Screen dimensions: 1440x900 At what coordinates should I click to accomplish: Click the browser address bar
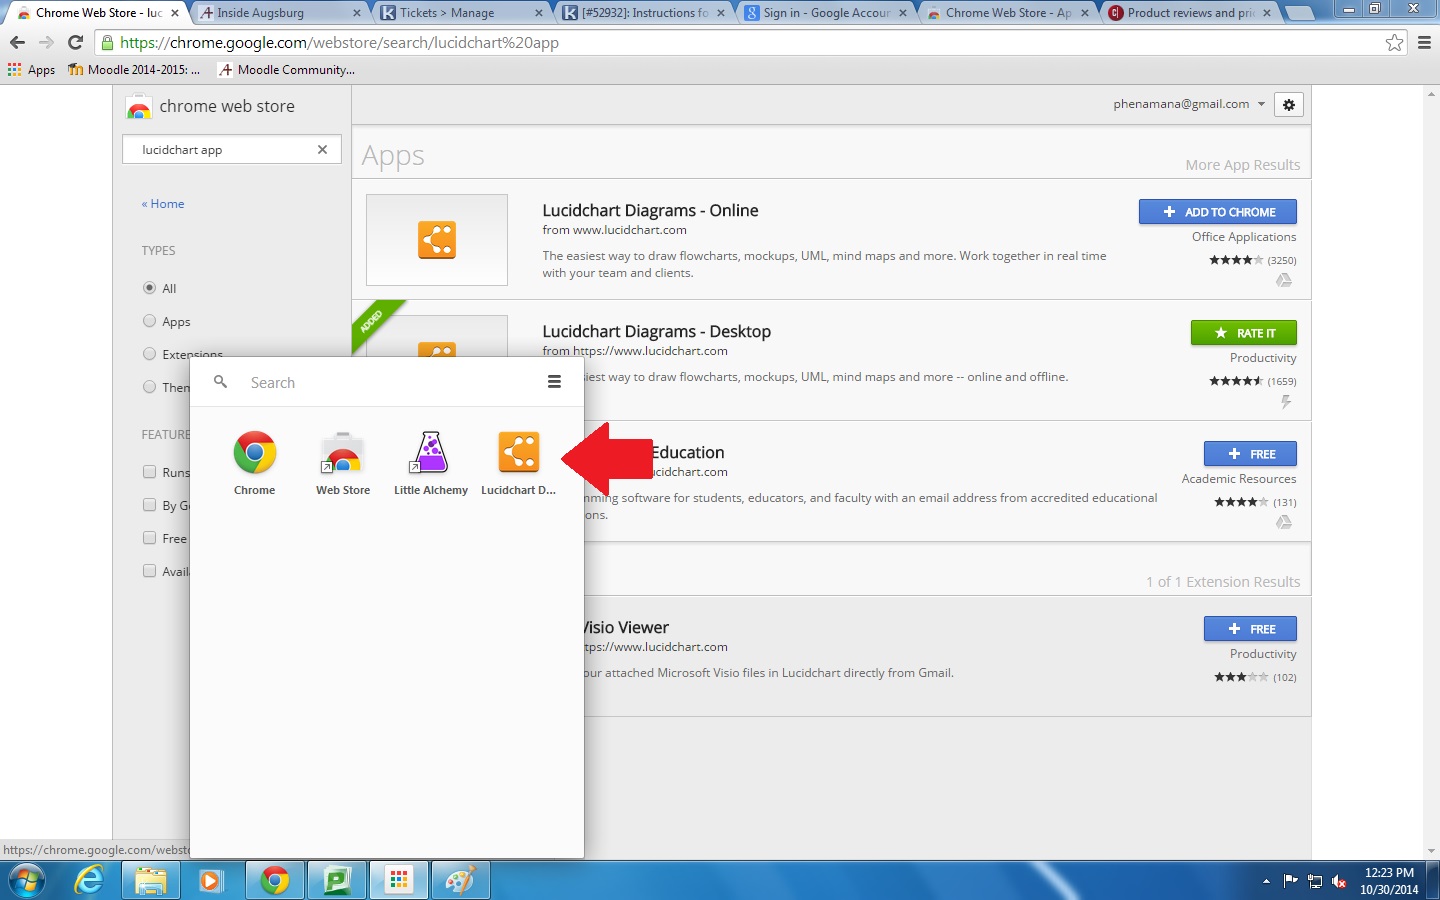pyautogui.click(x=740, y=42)
